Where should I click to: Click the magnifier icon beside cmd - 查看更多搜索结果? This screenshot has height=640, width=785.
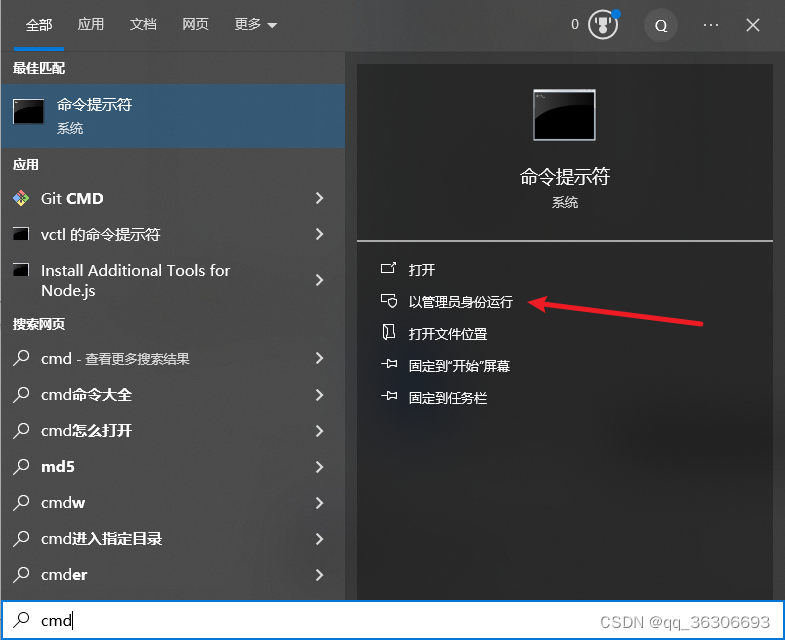[21, 358]
